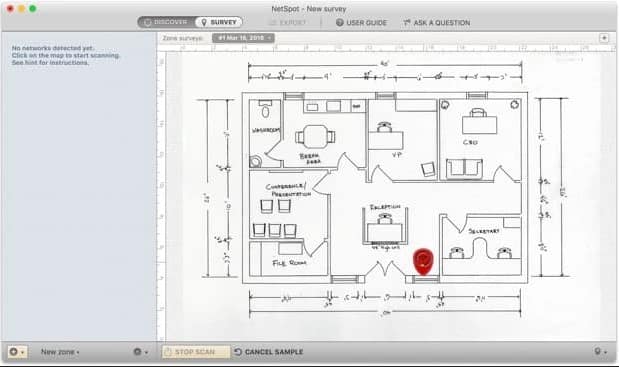Expand the New zone dropdown
Image resolution: width=619 pixels, height=367 pixels.
[60, 352]
